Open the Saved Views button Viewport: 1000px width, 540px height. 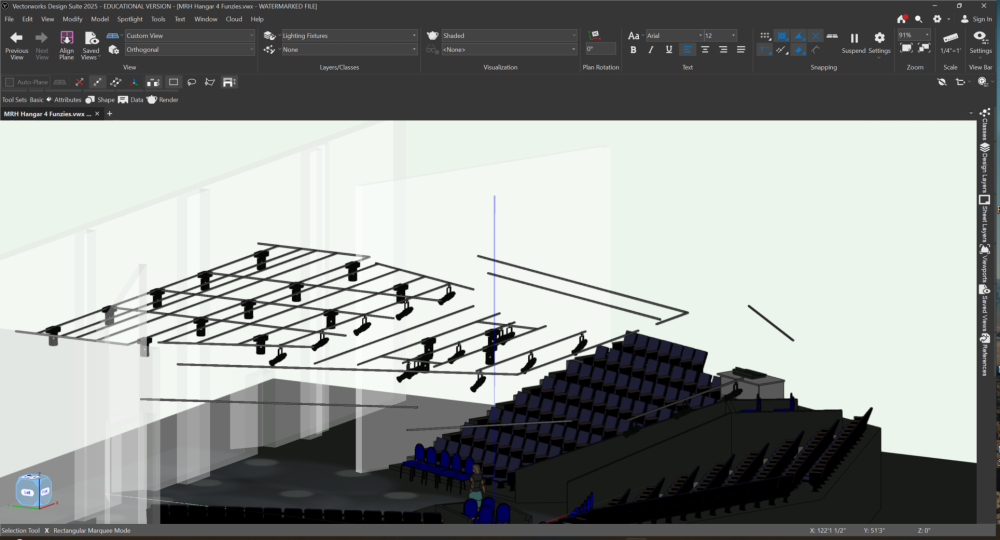91,38
